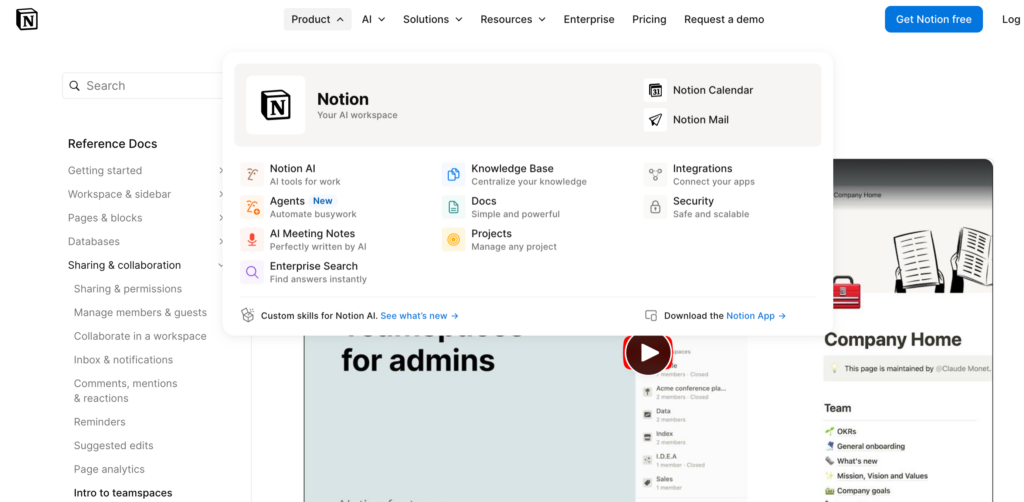Follow the "See what's new" link
This screenshot has height=502, width=1024.
point(420,316)
